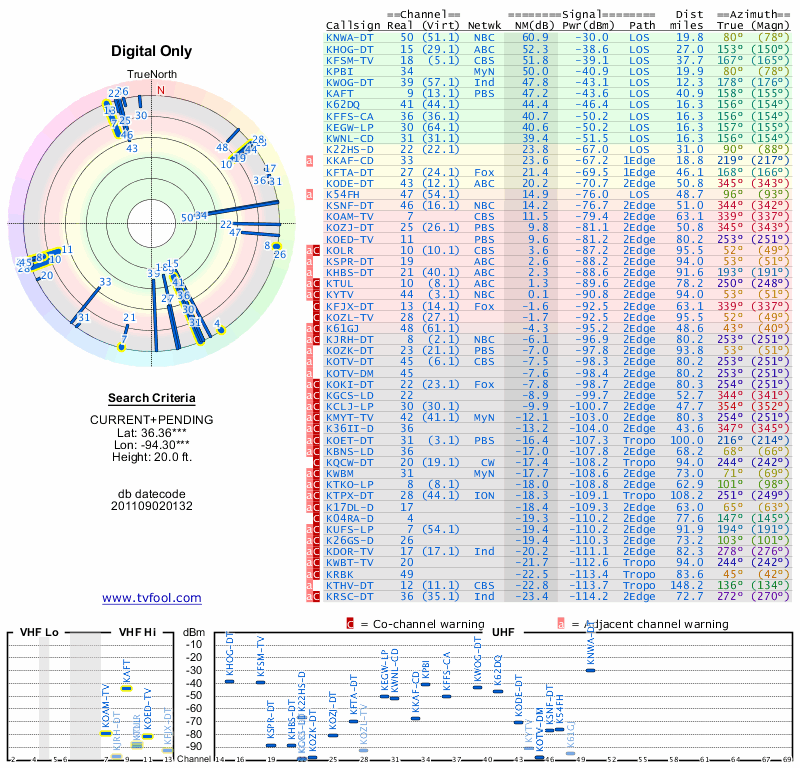
Task: Click the 201109020132 datecode
Action: (x=152, y=506)
